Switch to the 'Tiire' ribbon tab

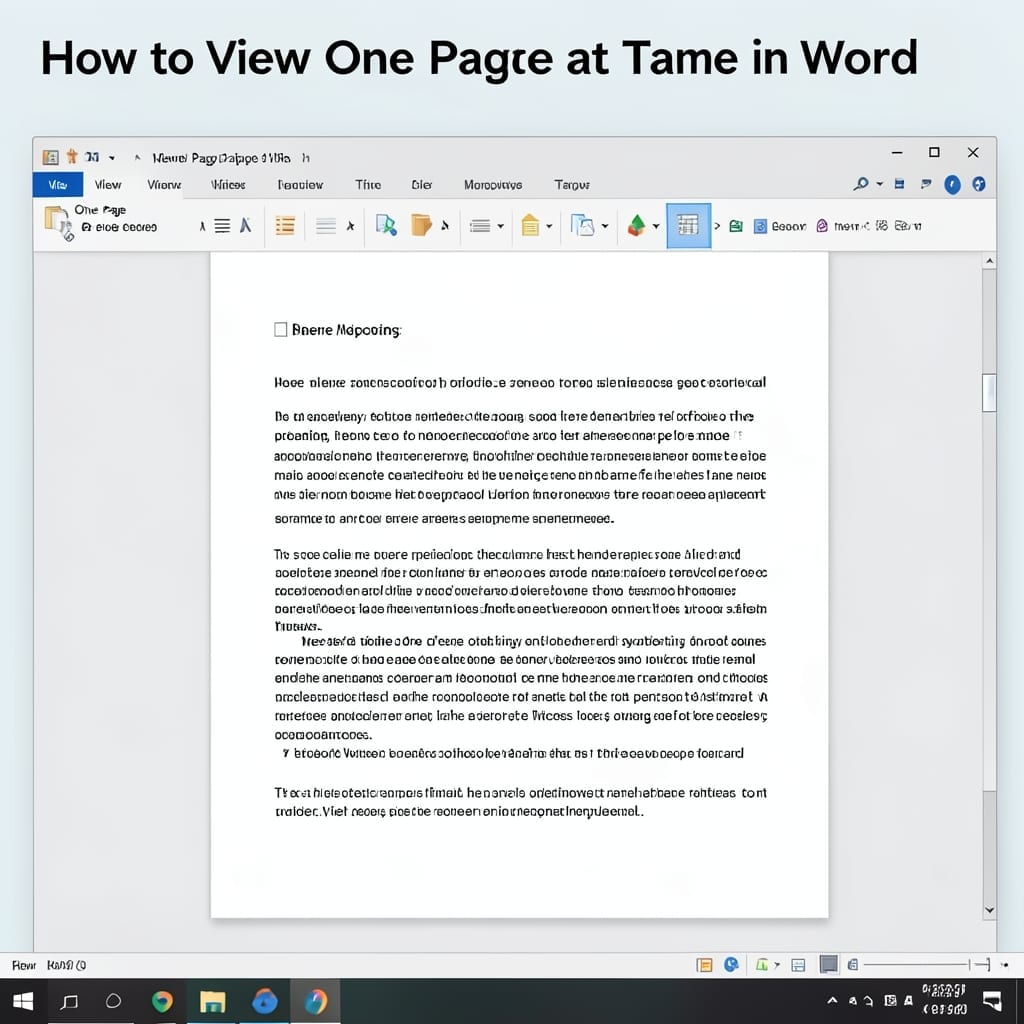click(x=368, y=185)
